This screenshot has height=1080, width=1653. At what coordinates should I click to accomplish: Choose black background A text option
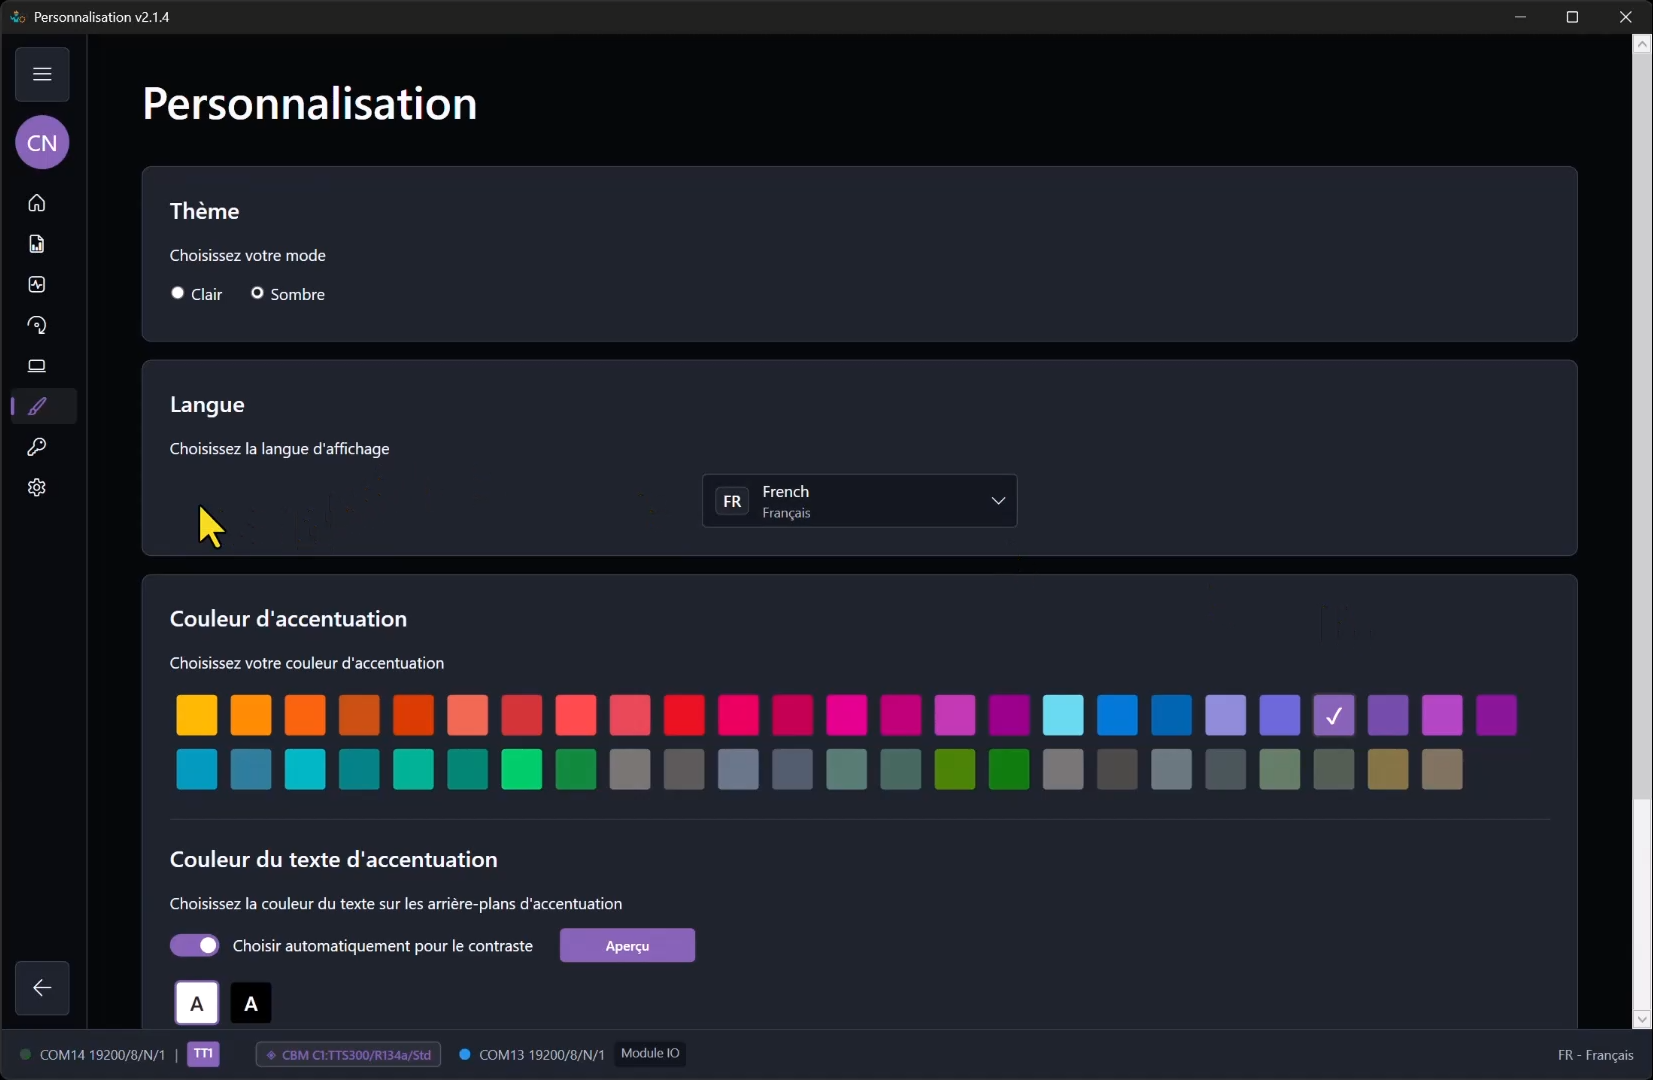[x=251, y=1003]
